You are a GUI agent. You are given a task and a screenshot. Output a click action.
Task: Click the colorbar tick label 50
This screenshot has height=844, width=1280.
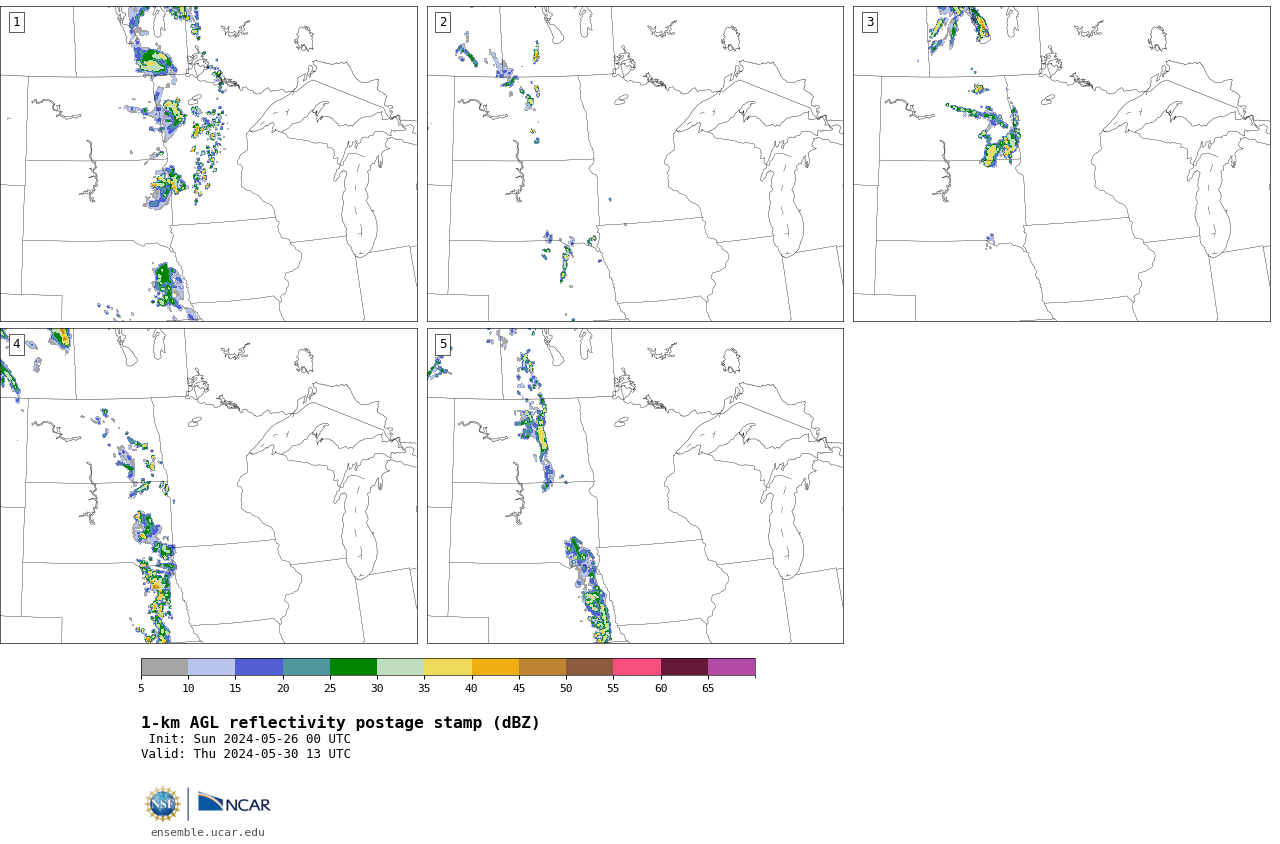[566, 688]
